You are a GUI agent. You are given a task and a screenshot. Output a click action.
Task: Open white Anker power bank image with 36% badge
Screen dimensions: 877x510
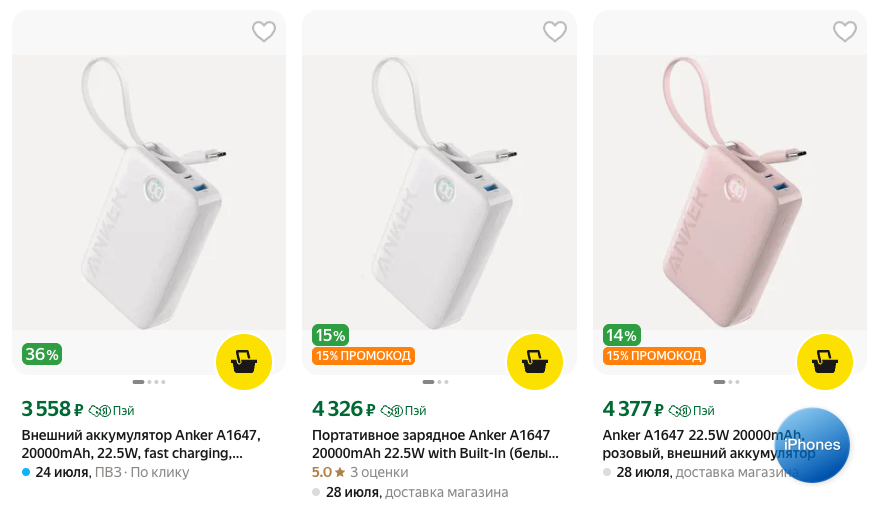point(149,190)
